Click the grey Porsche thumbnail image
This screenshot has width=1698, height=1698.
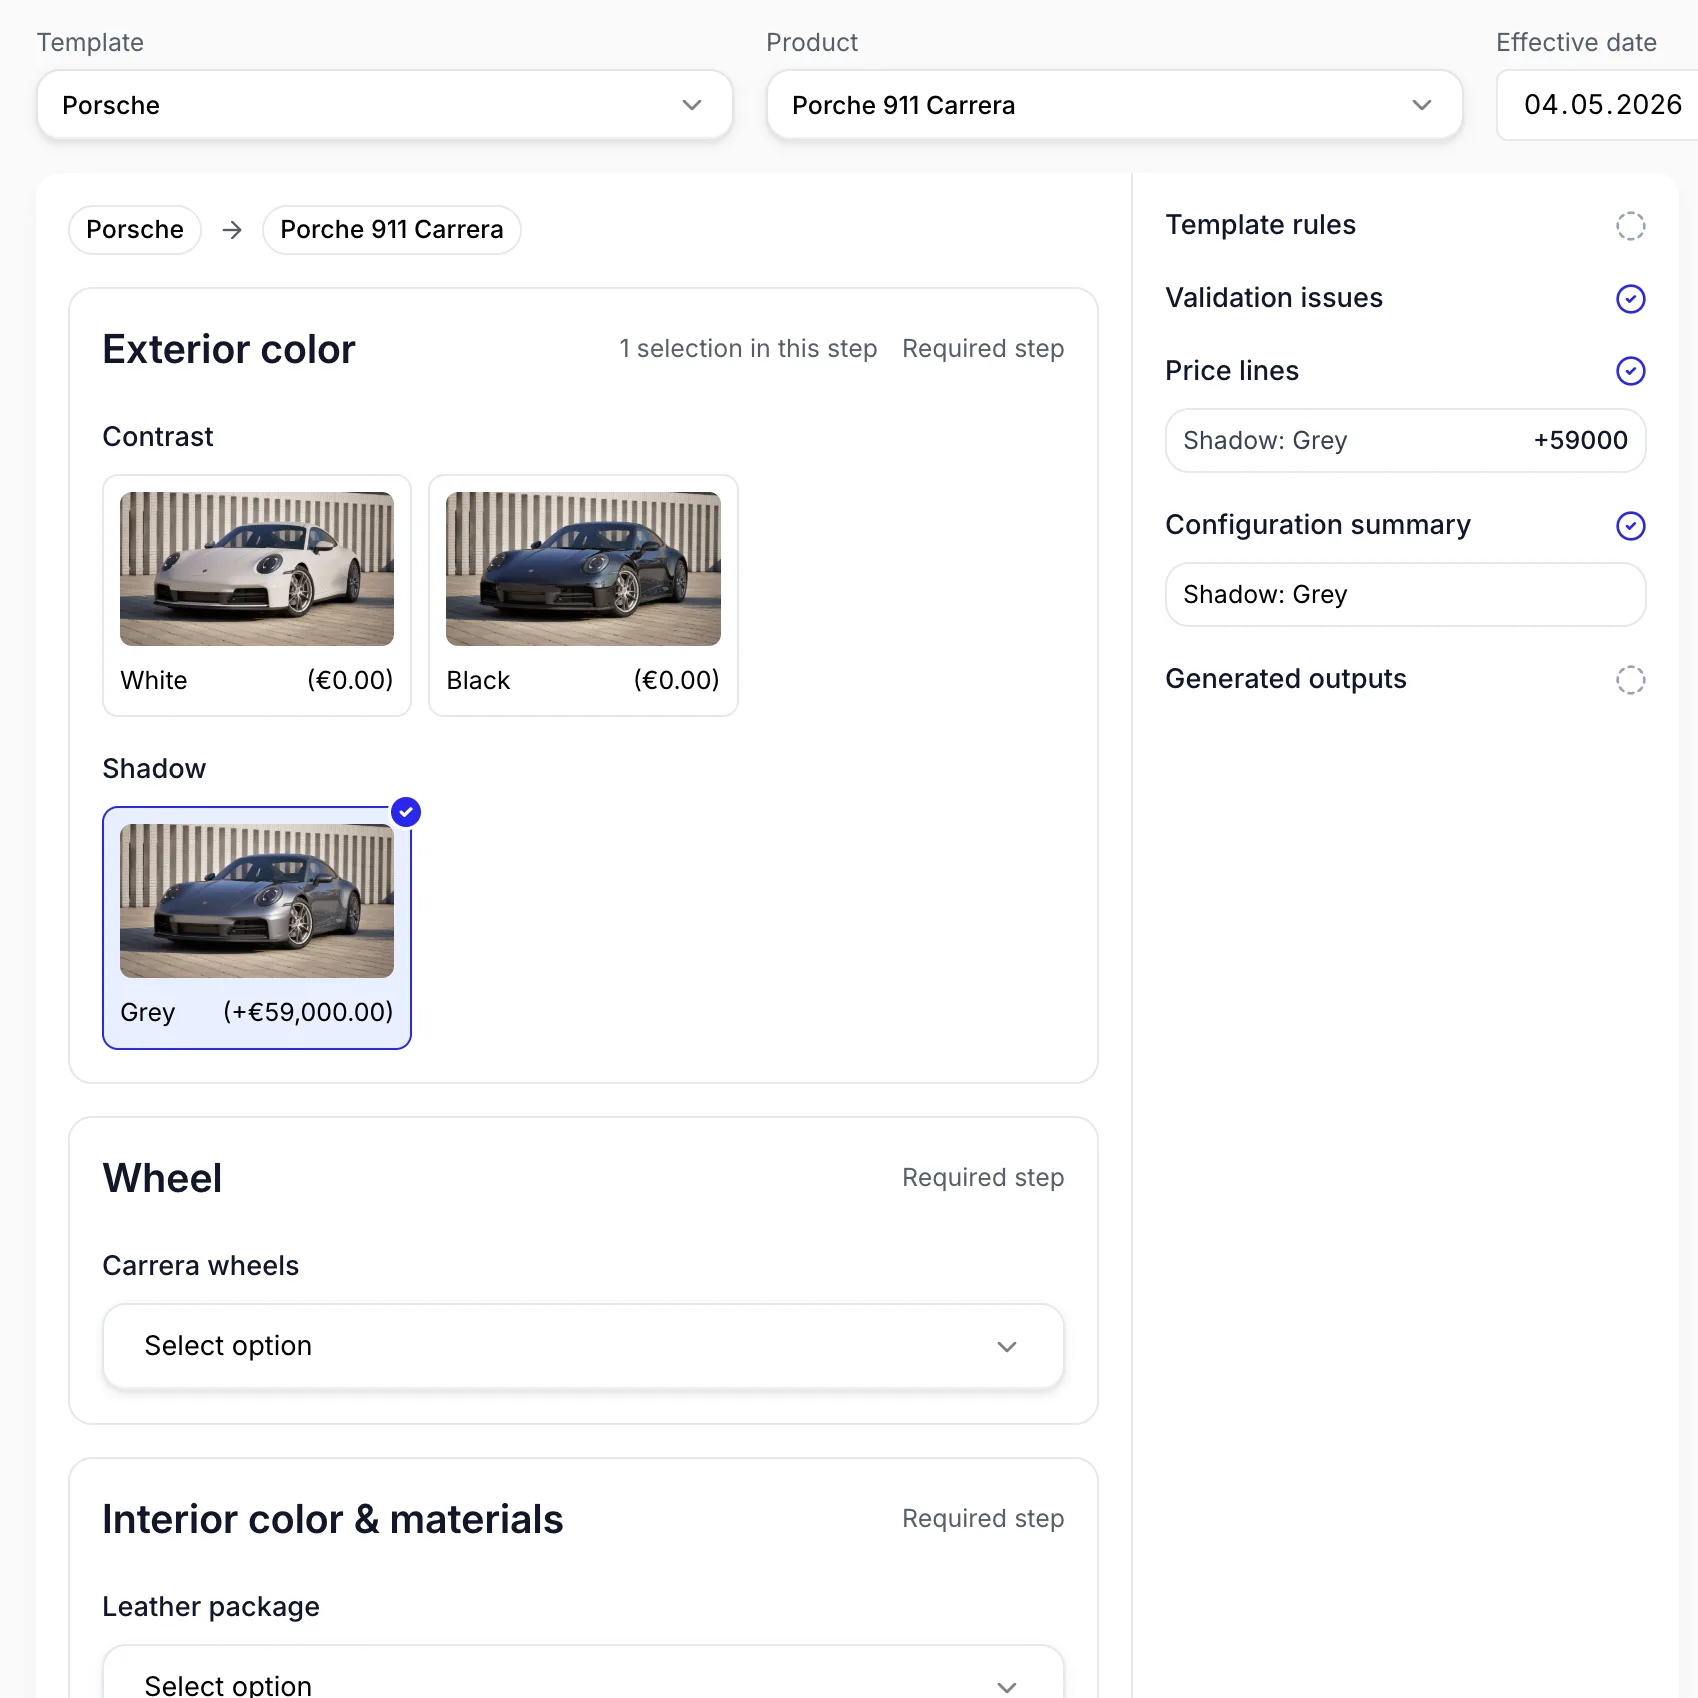tap(257, 901)
